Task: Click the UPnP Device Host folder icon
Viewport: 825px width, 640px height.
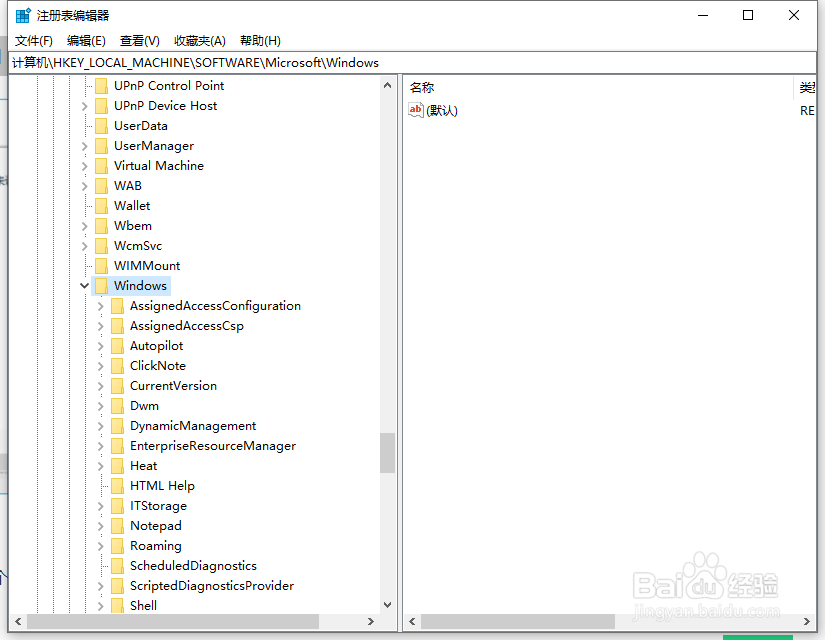Action: 102,106
